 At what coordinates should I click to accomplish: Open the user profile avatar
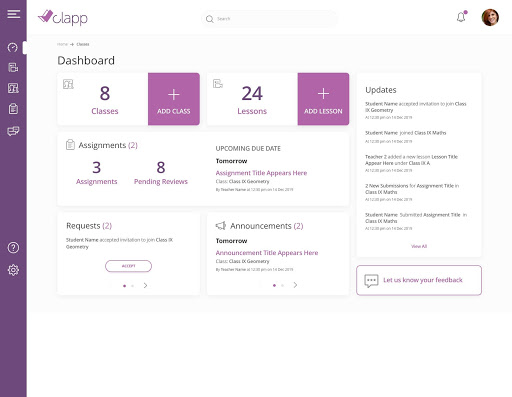tap(490, 17)
